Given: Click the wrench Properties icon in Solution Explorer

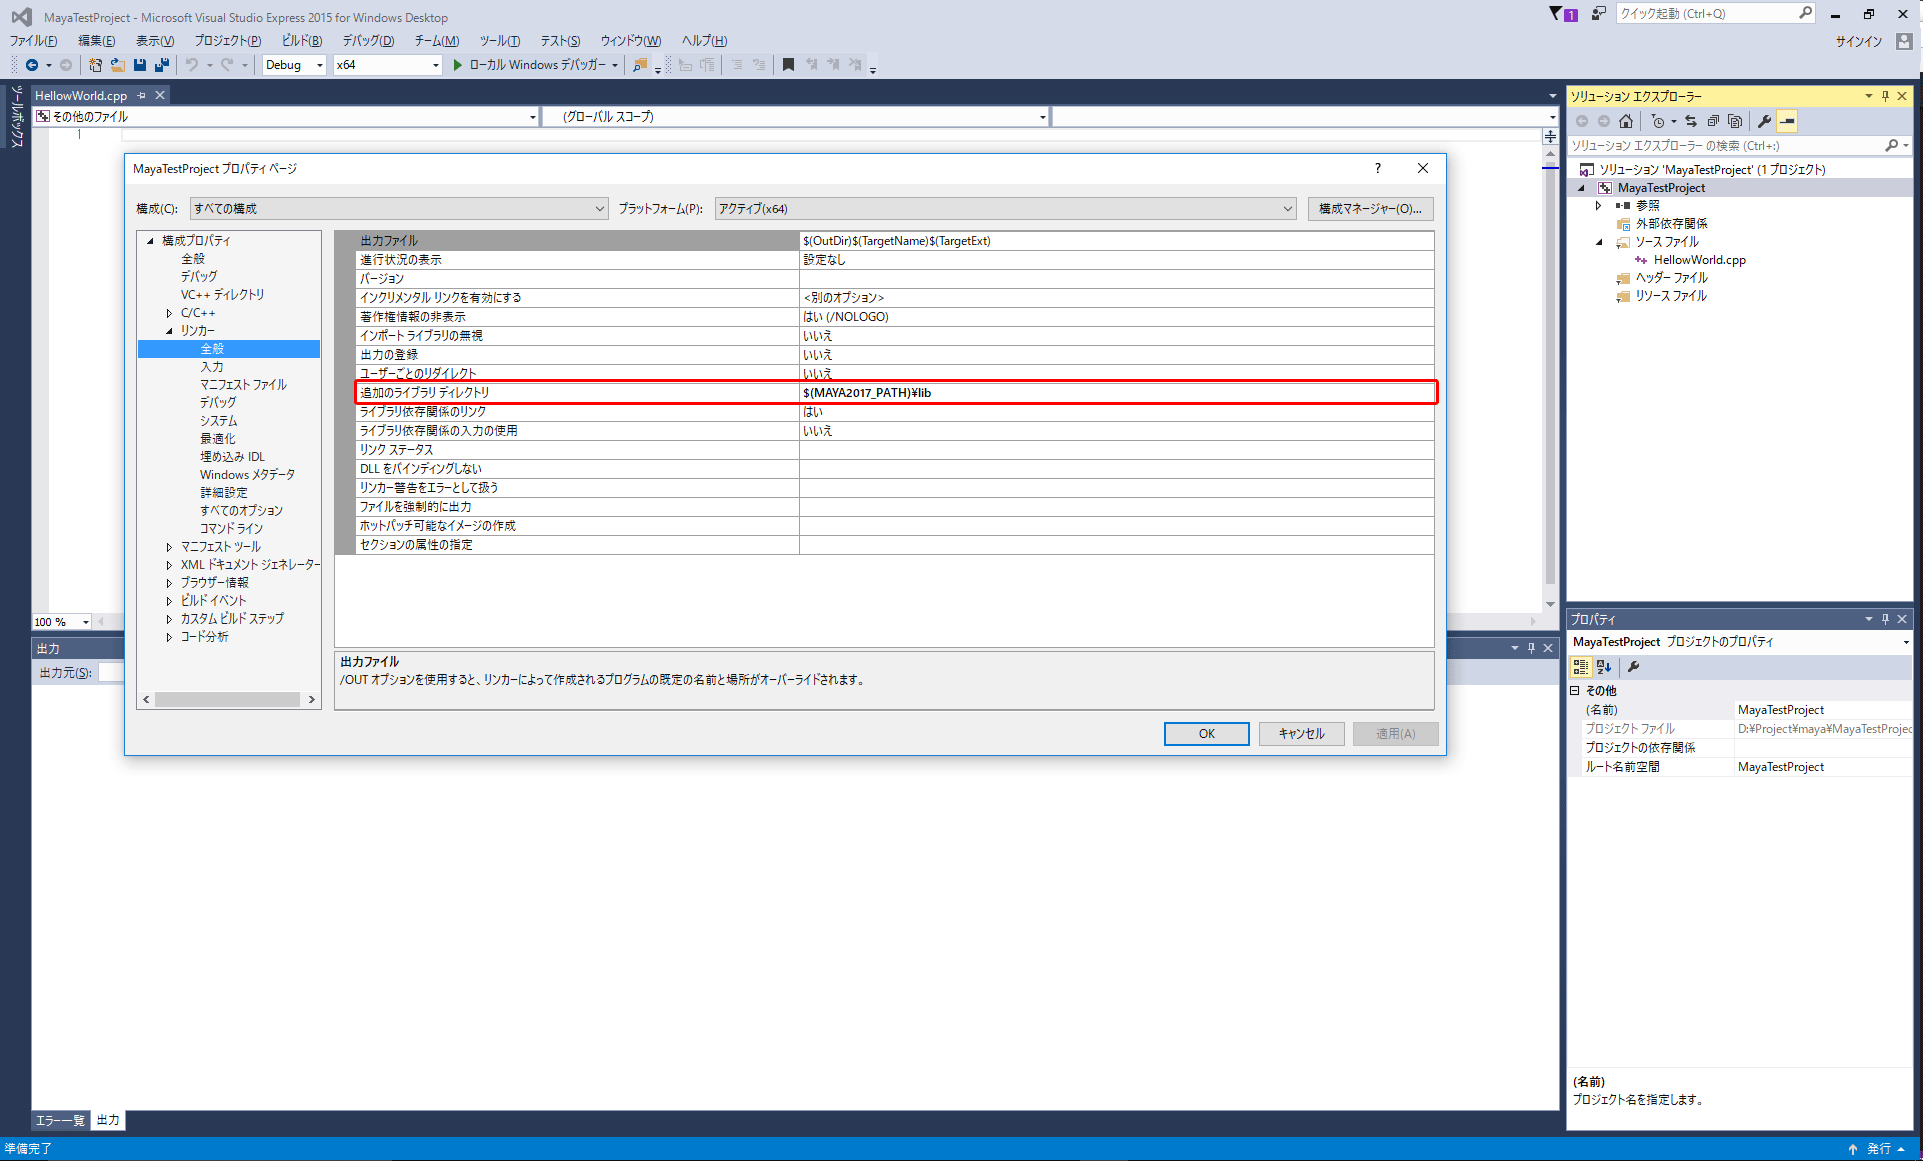Looking at the screenshot, I should coord(1765,121).
